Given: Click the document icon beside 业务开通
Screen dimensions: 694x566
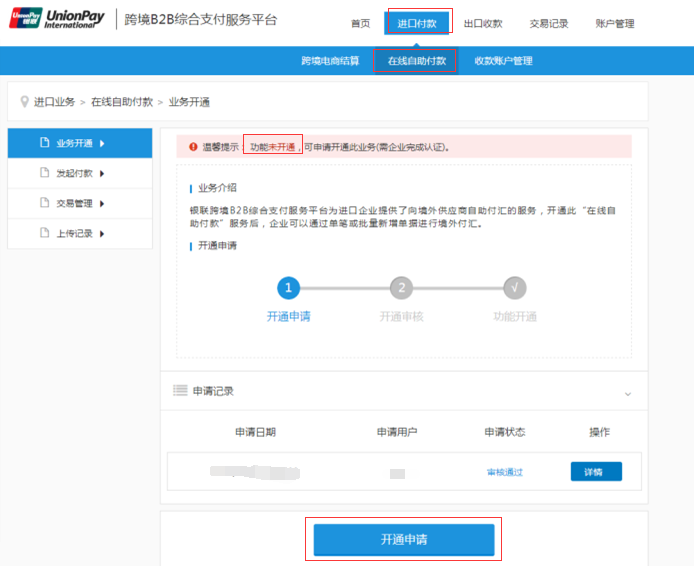Looking at the screenshot, I should [44, 143].
